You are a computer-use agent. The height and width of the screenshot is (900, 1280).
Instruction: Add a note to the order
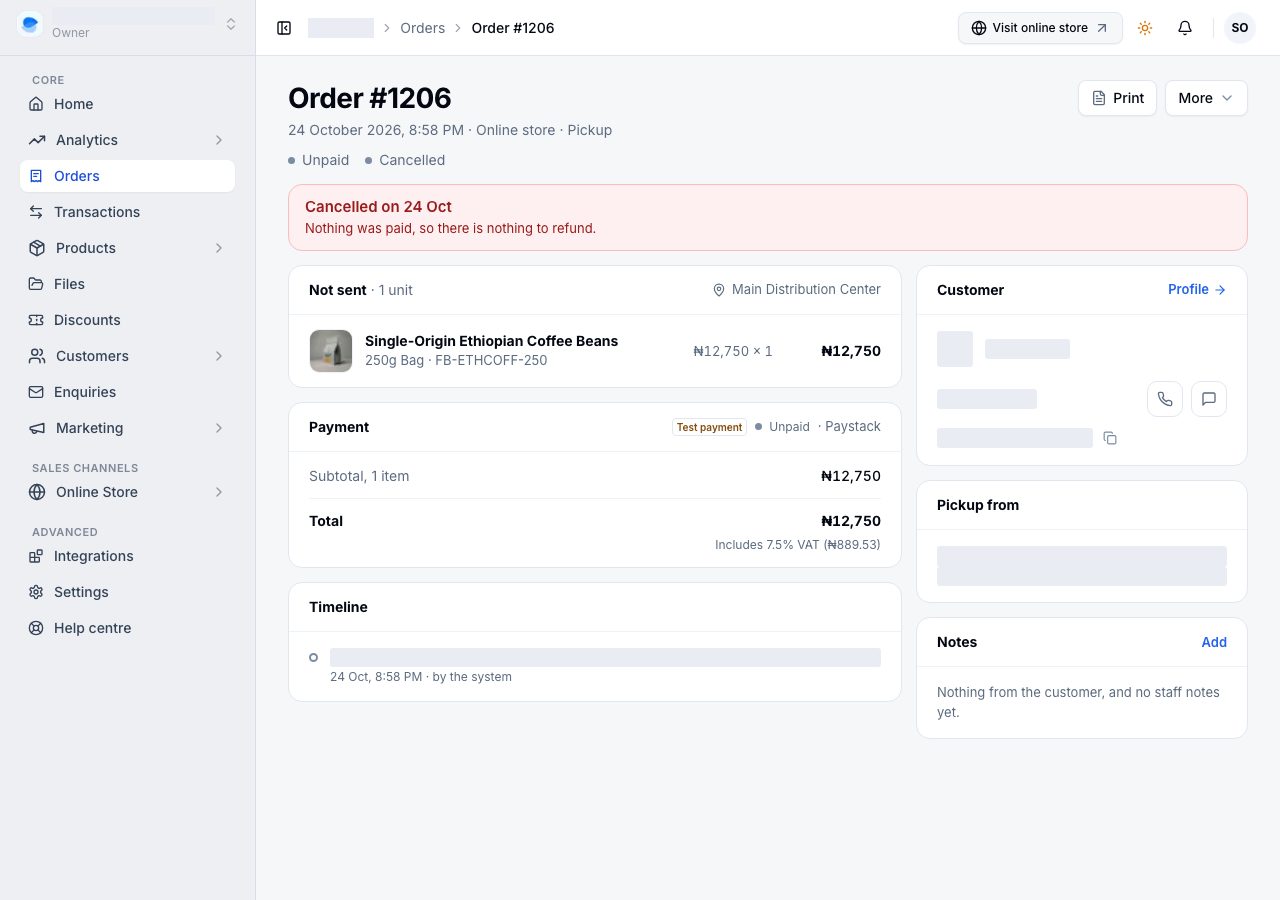tap(1214, 642)
